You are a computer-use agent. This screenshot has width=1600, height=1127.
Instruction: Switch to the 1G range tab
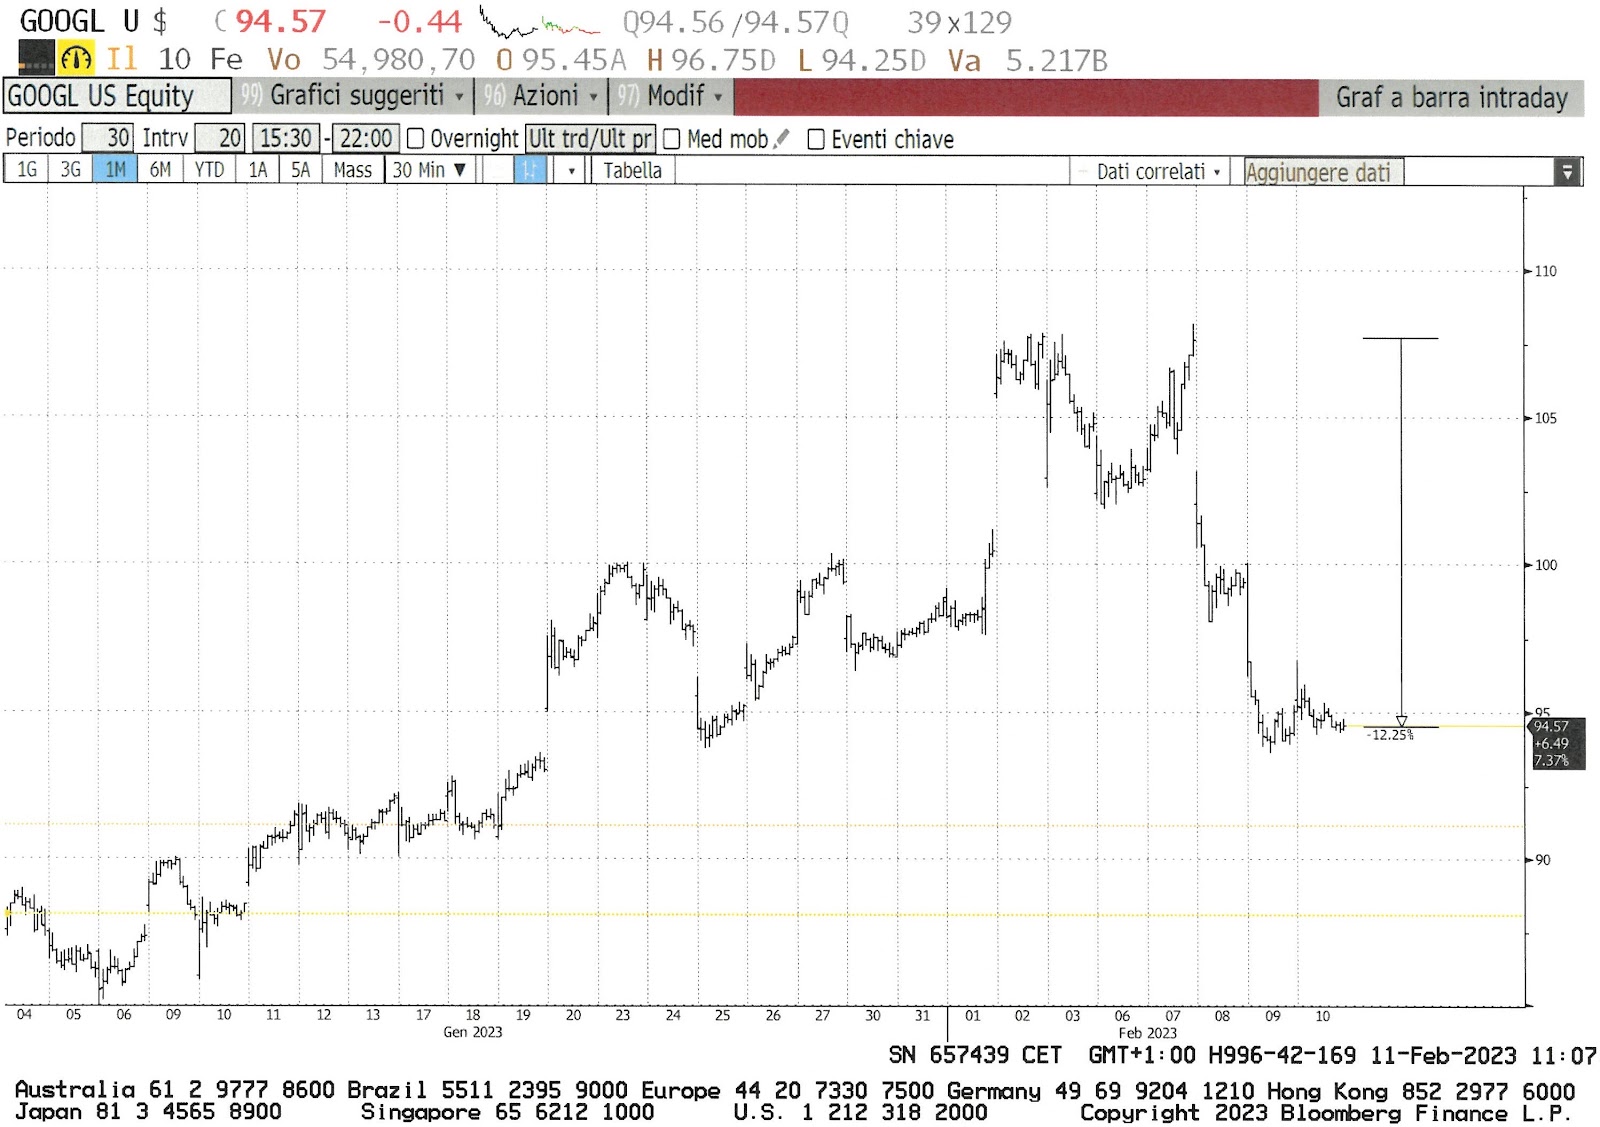[27, 170]
